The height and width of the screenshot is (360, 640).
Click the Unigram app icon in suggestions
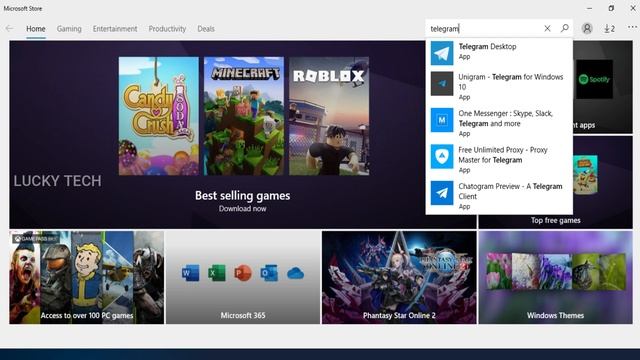tap(442, 84)
